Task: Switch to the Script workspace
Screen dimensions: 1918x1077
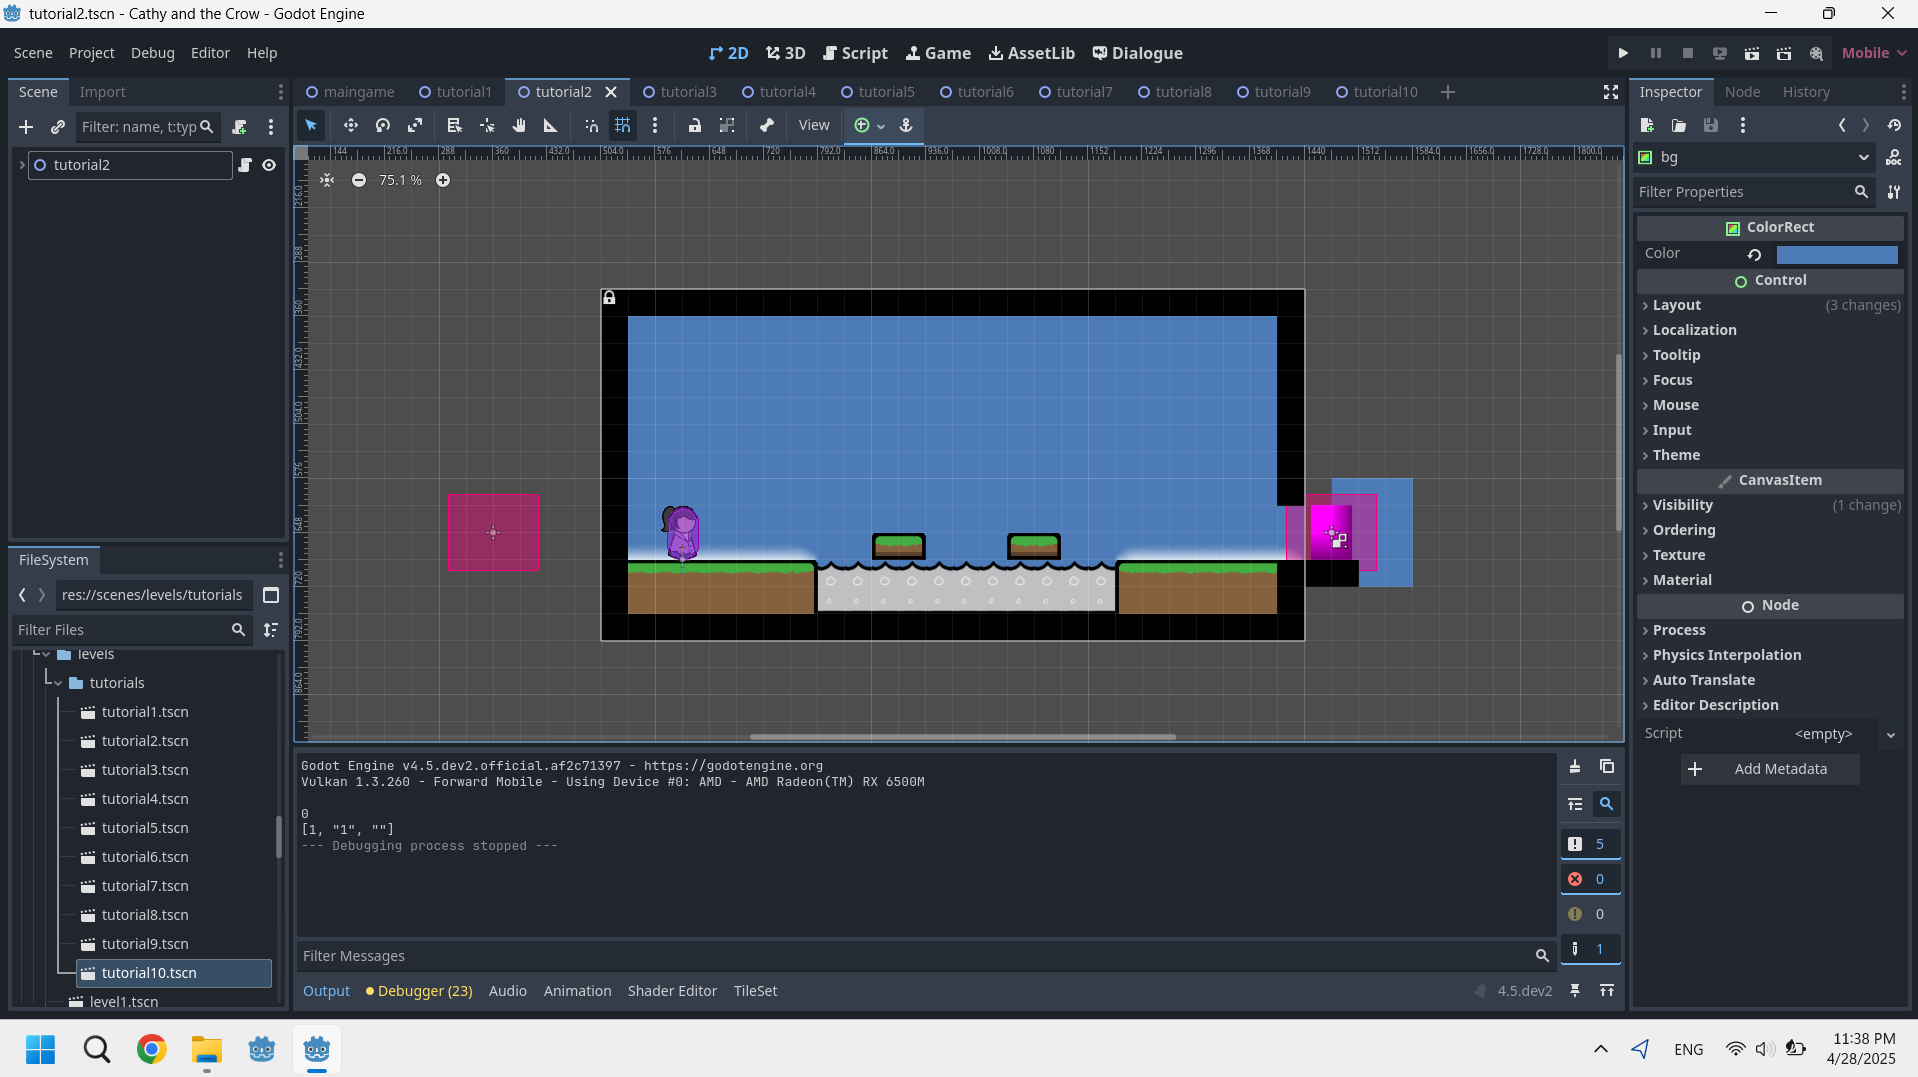Action: (x=855, y=53)
